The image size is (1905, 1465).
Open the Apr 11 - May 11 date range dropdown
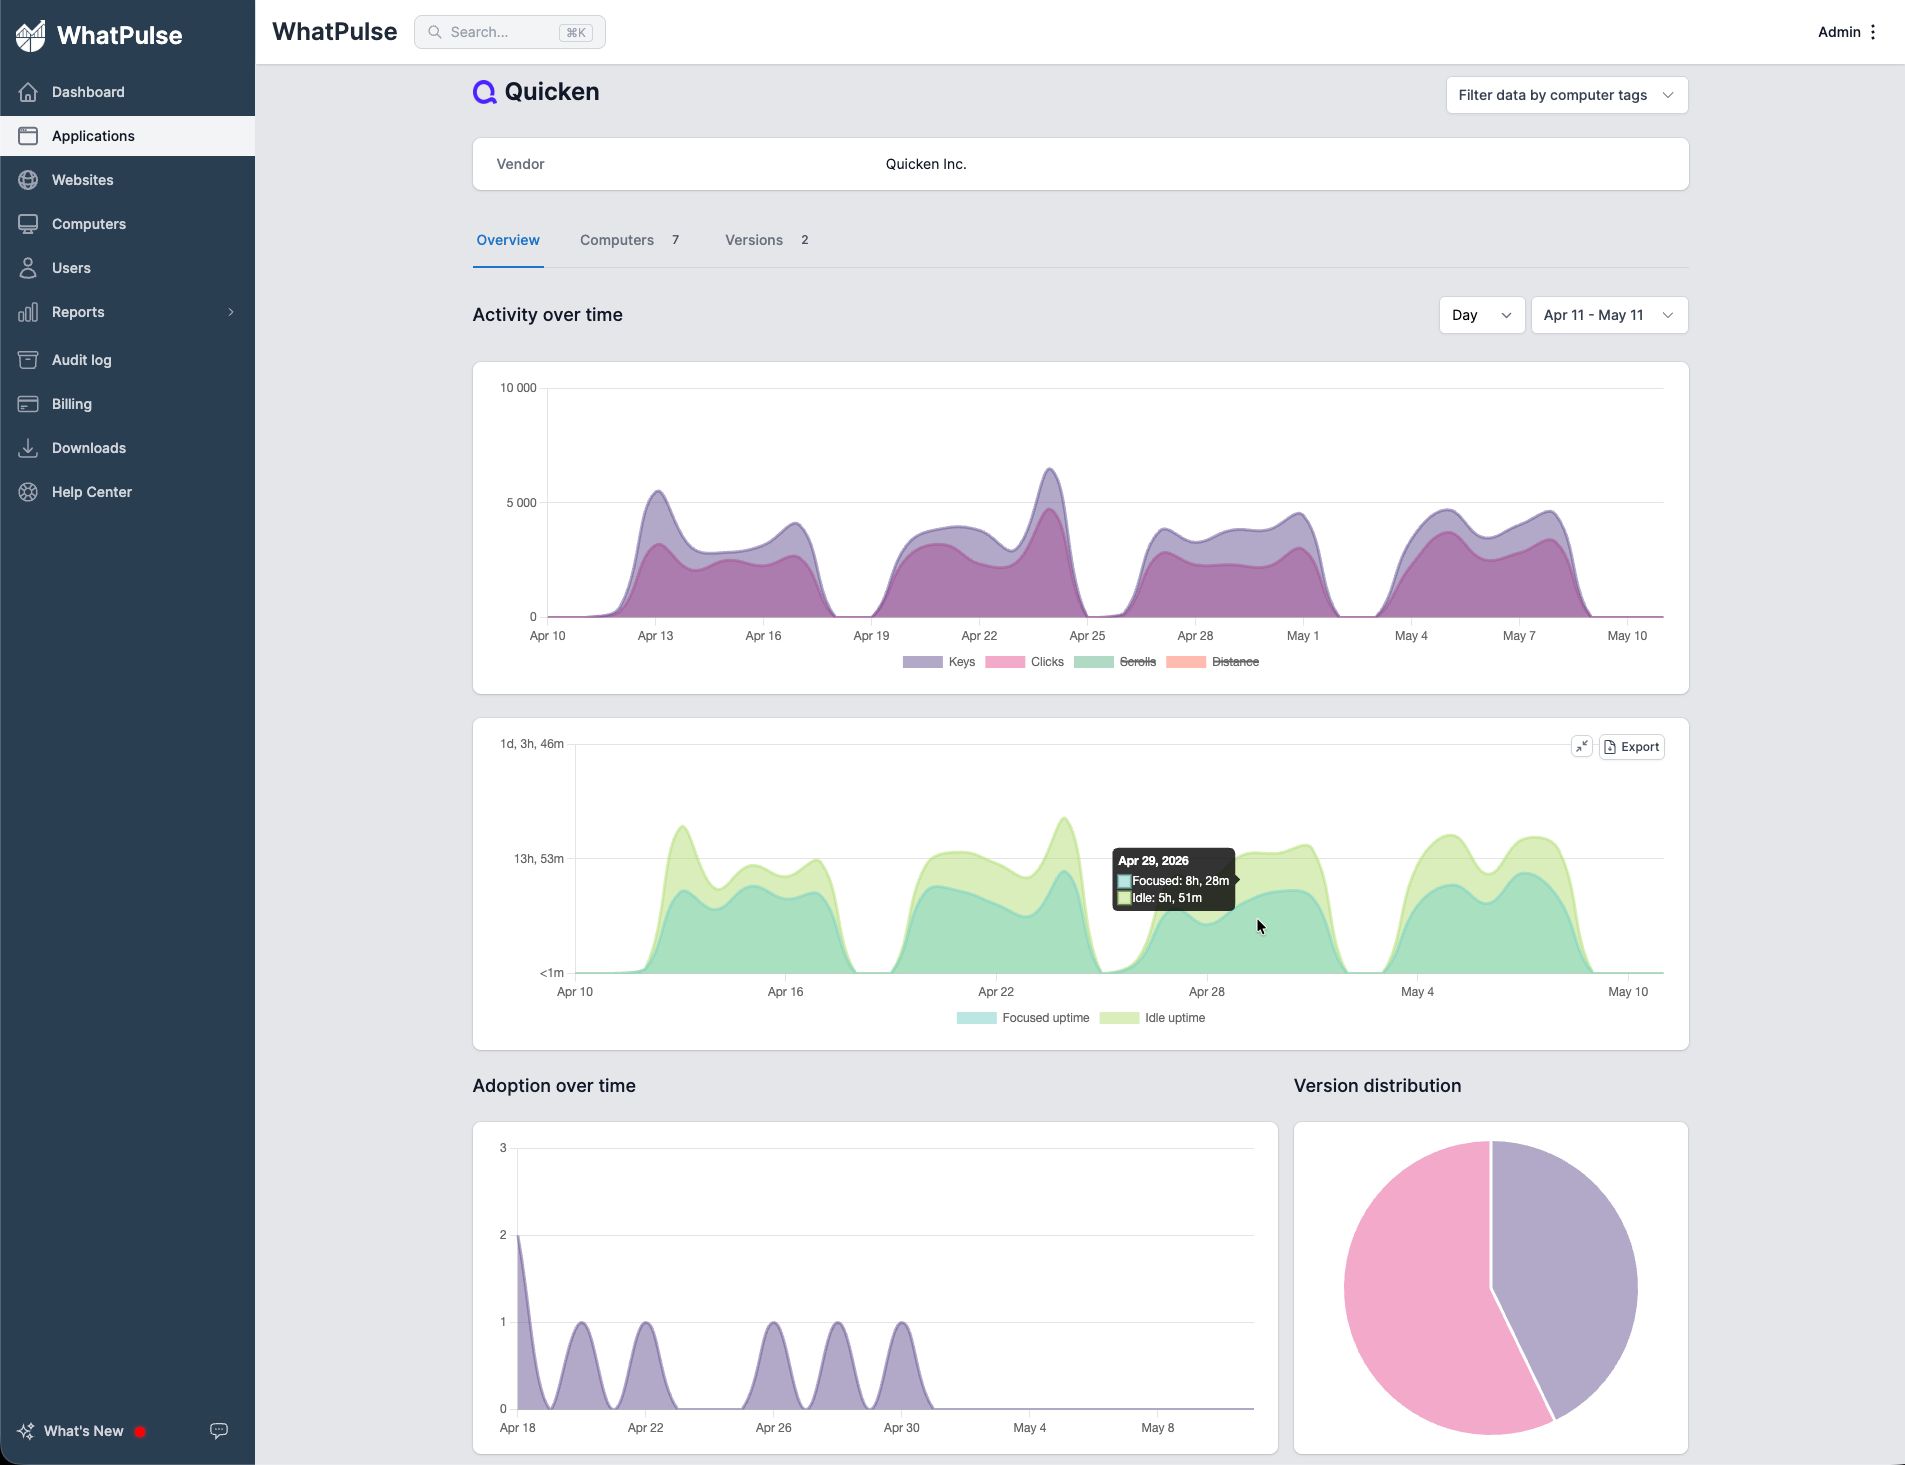(1610, 315)
